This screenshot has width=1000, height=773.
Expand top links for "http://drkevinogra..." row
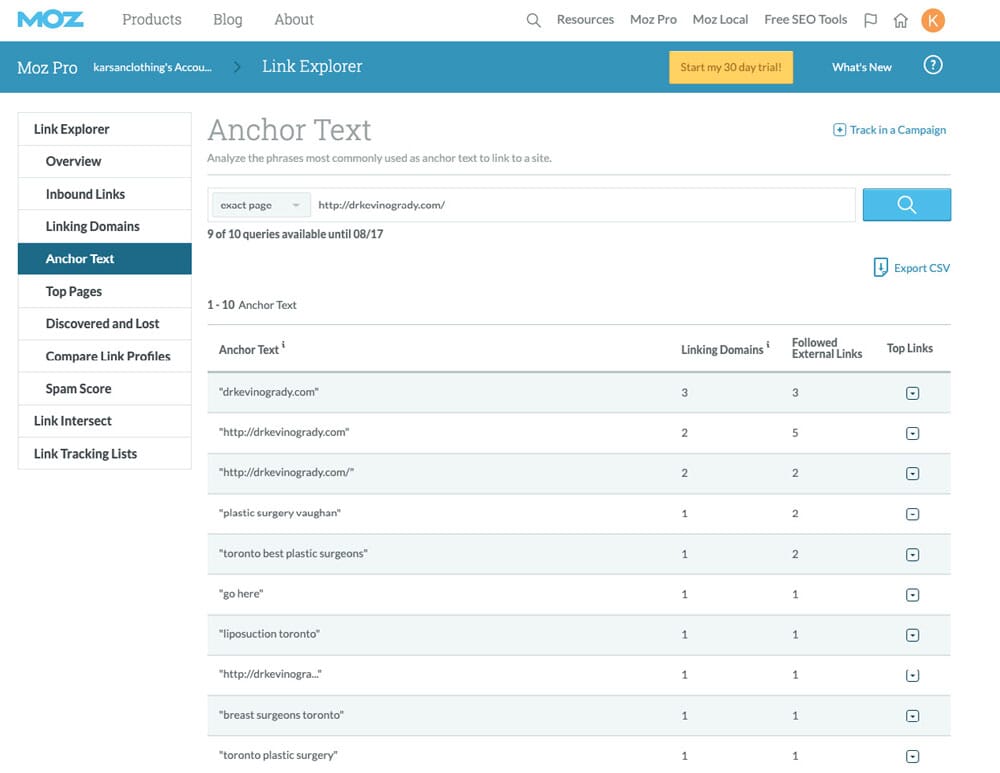(x=912, y=675)
